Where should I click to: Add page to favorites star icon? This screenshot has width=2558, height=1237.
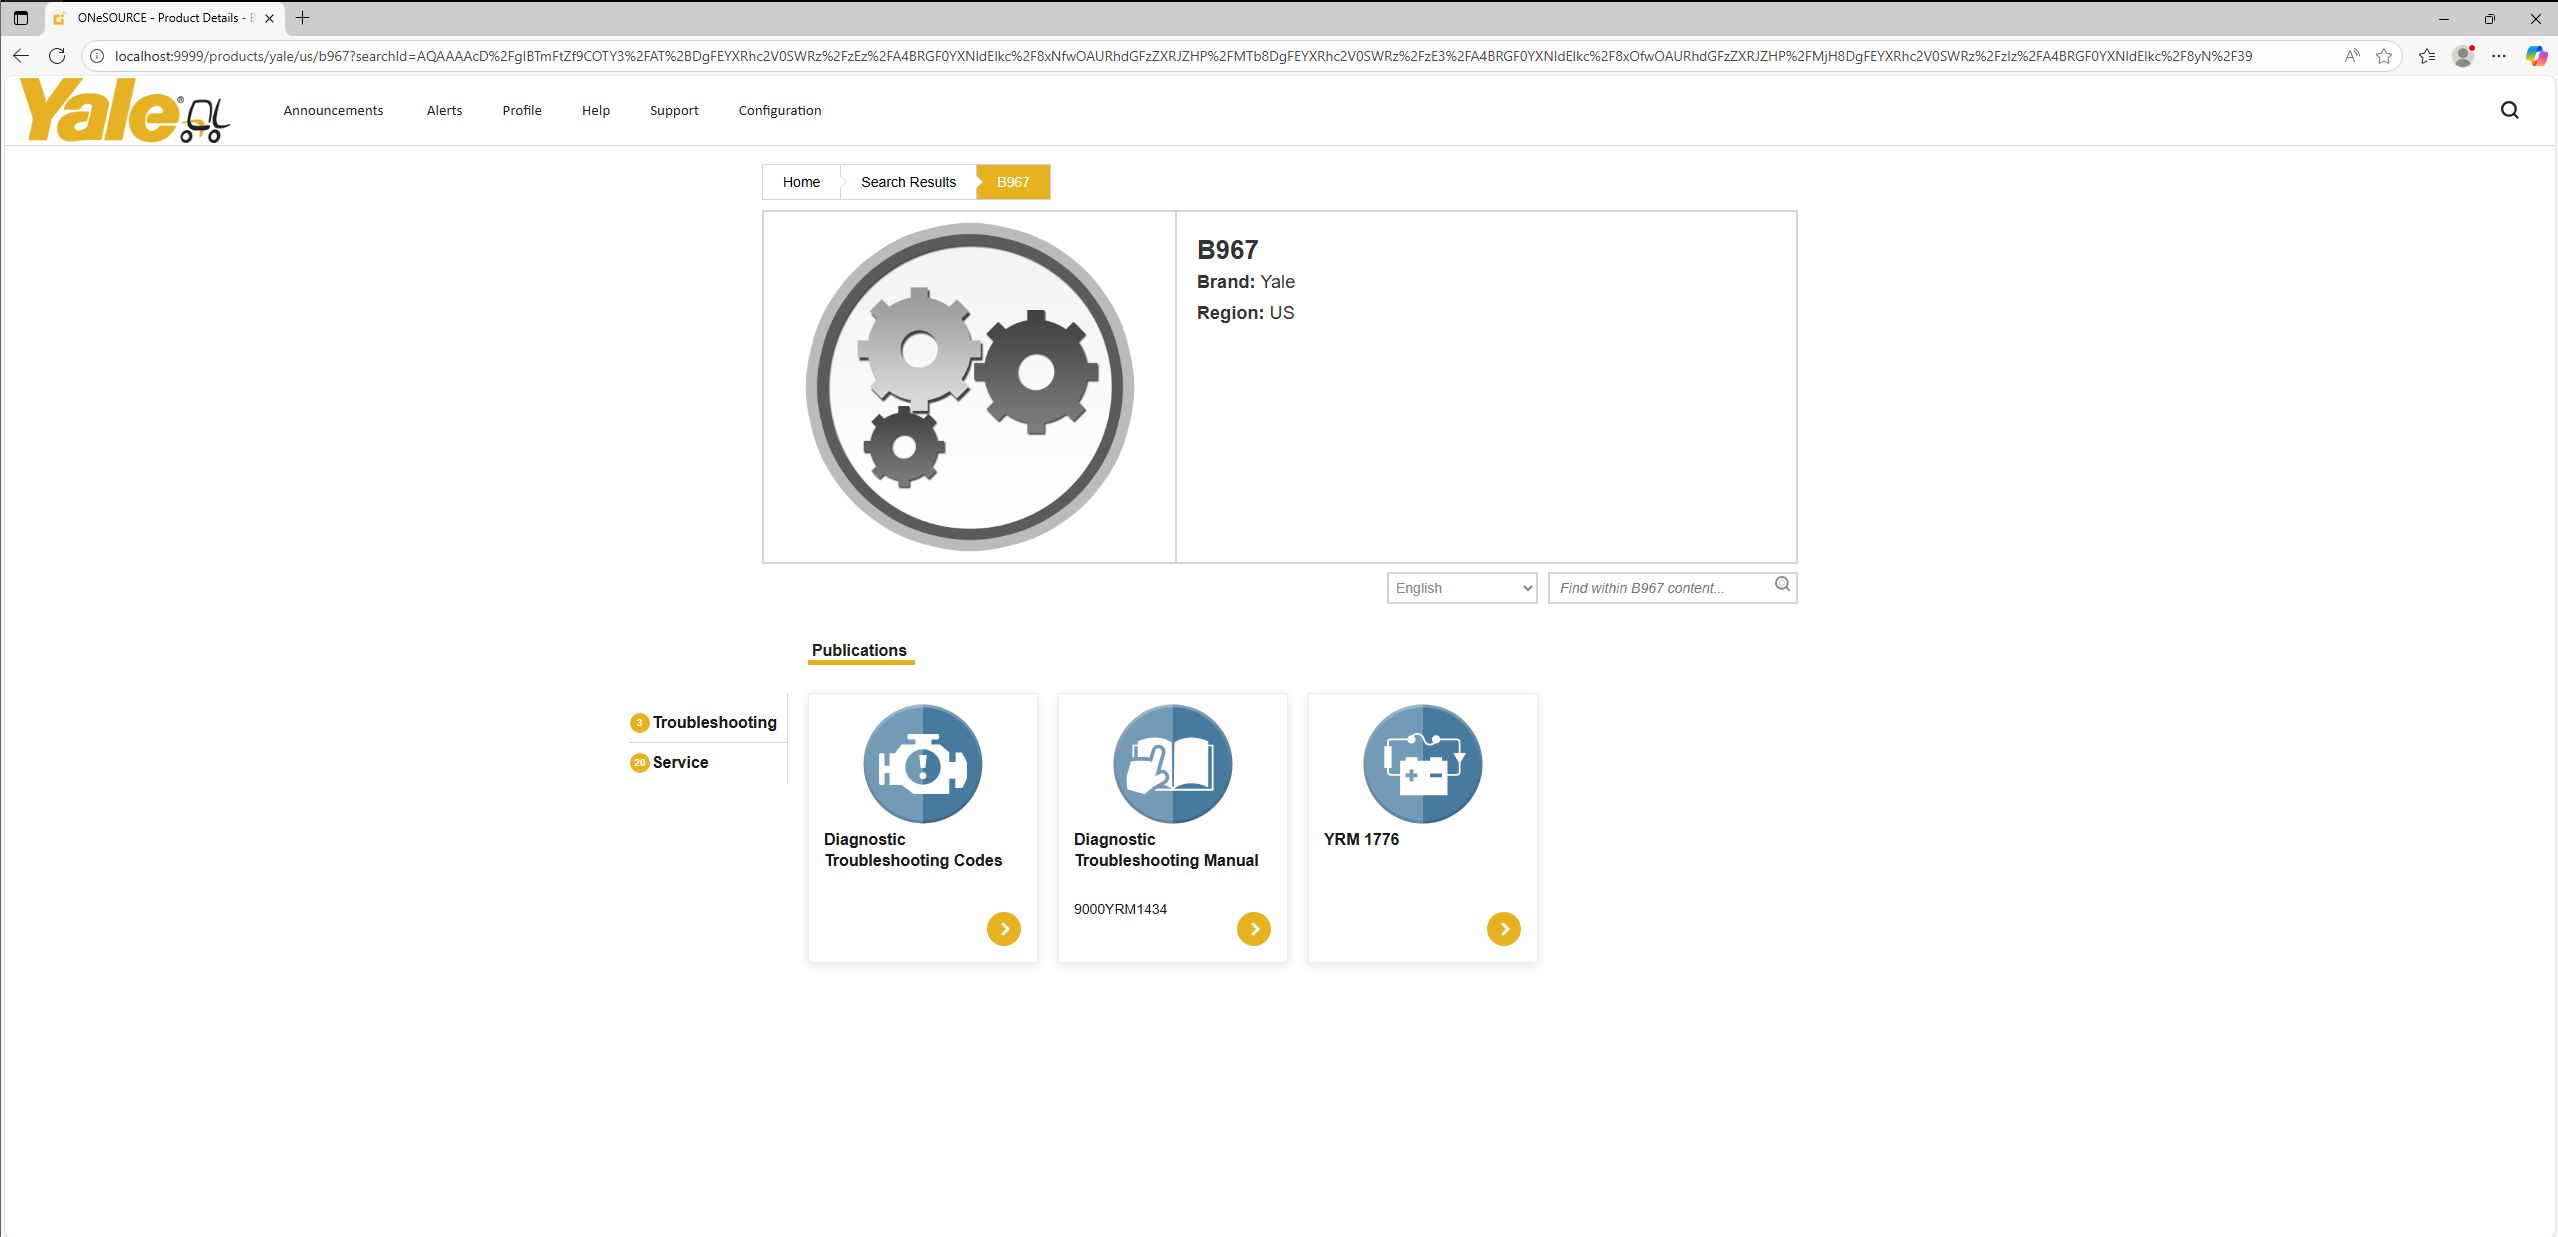coord(2384,56)
